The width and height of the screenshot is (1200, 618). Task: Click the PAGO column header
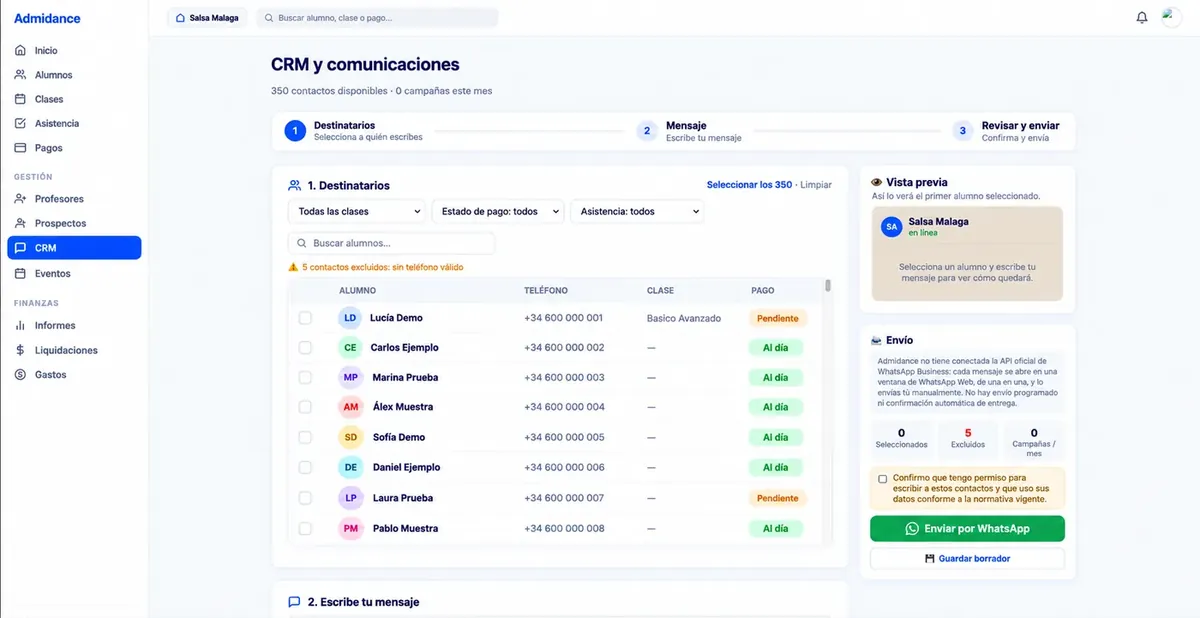tap(762, 291)
